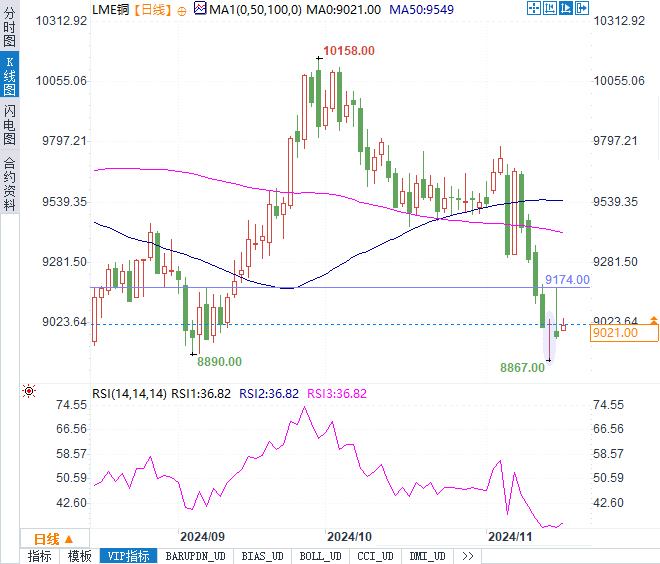
Task: Choose the BIAS_UD indicator
Action: click(262, 556)
